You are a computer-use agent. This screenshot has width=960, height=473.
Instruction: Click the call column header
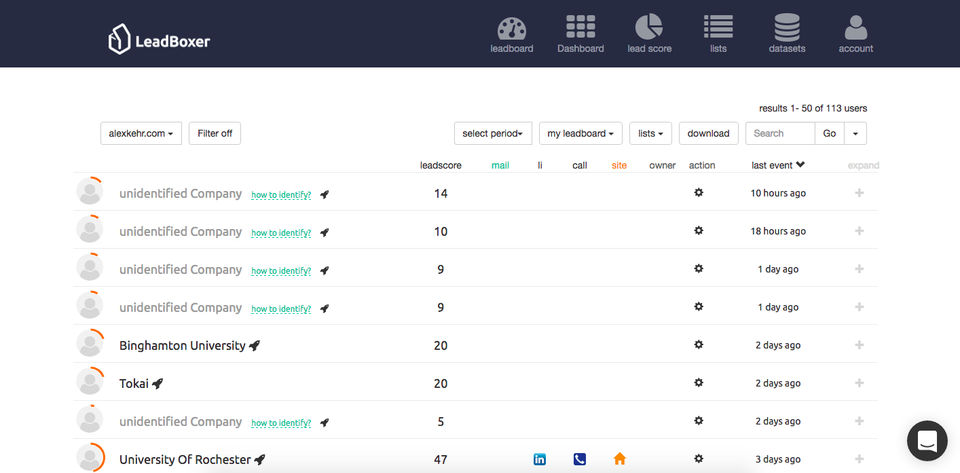click(580, 165)
